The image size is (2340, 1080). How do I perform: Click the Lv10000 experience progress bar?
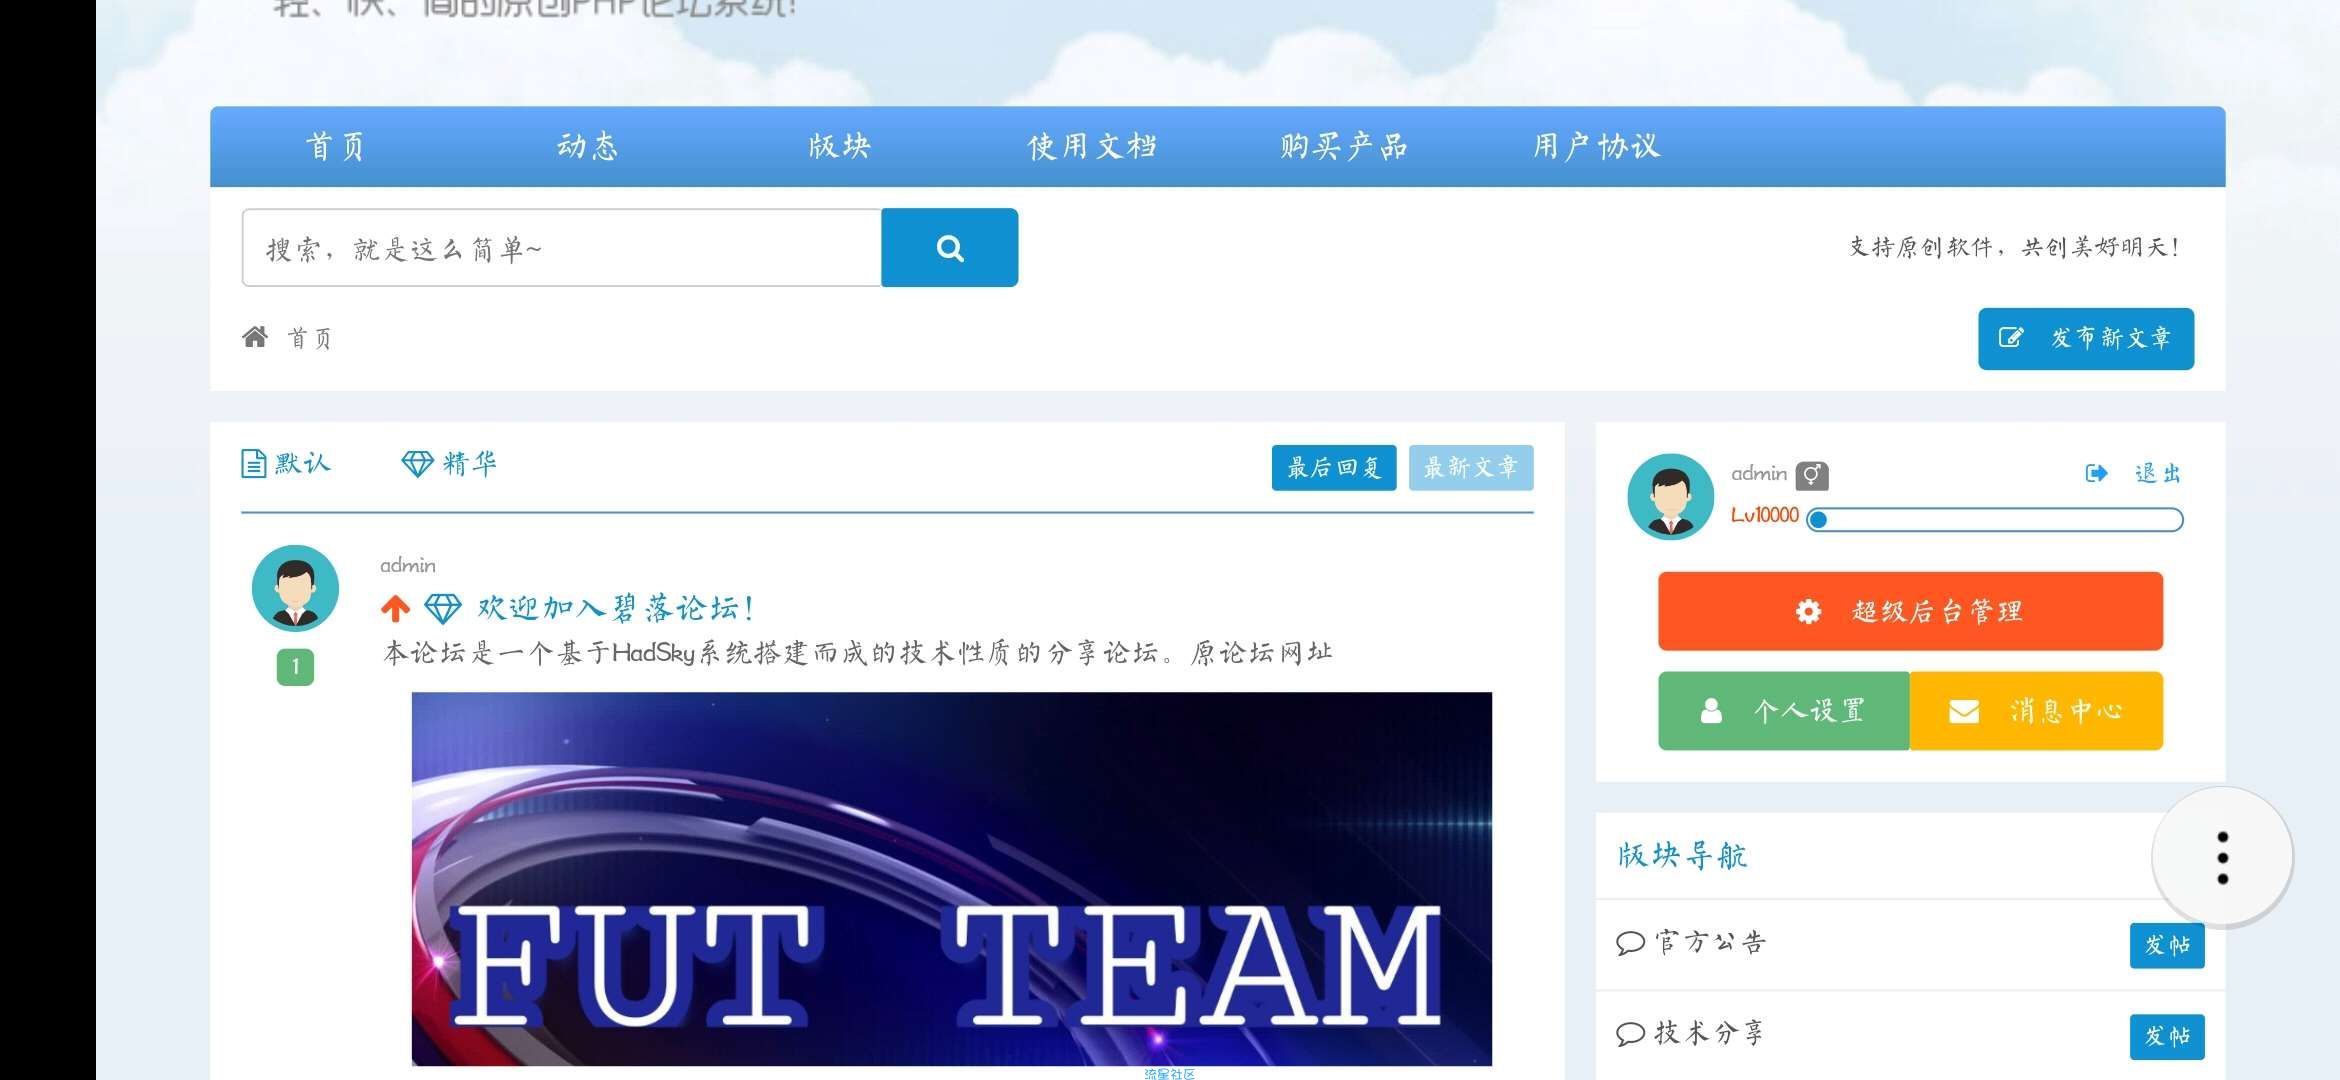tap(1994, 520)
